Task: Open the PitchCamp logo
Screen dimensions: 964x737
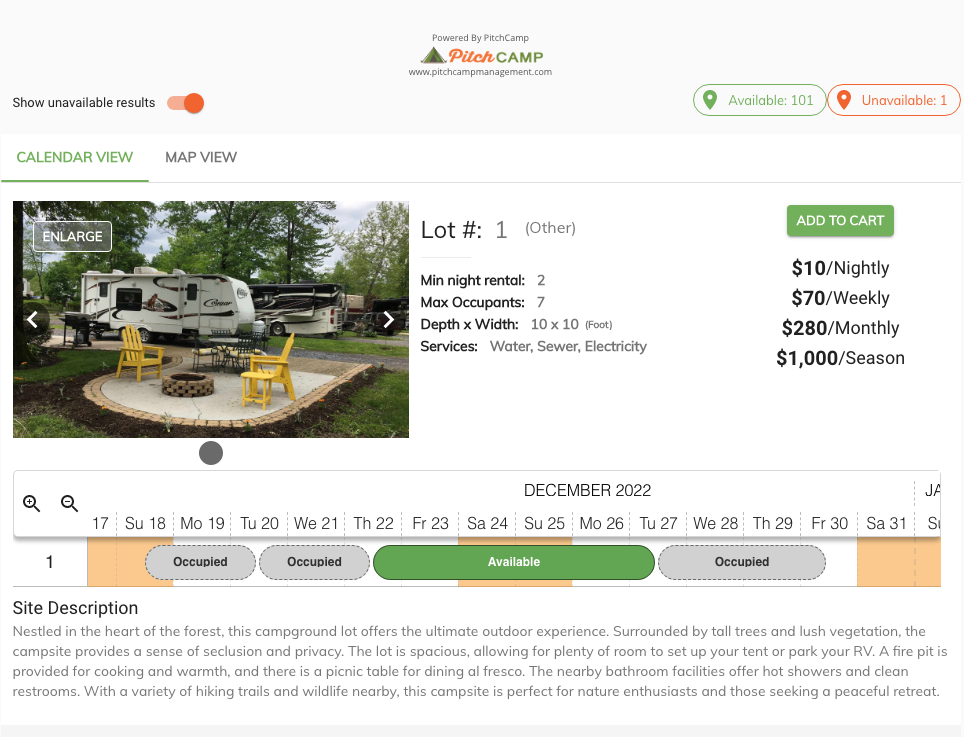Action: pyautogui.click(x=481, y=56)
